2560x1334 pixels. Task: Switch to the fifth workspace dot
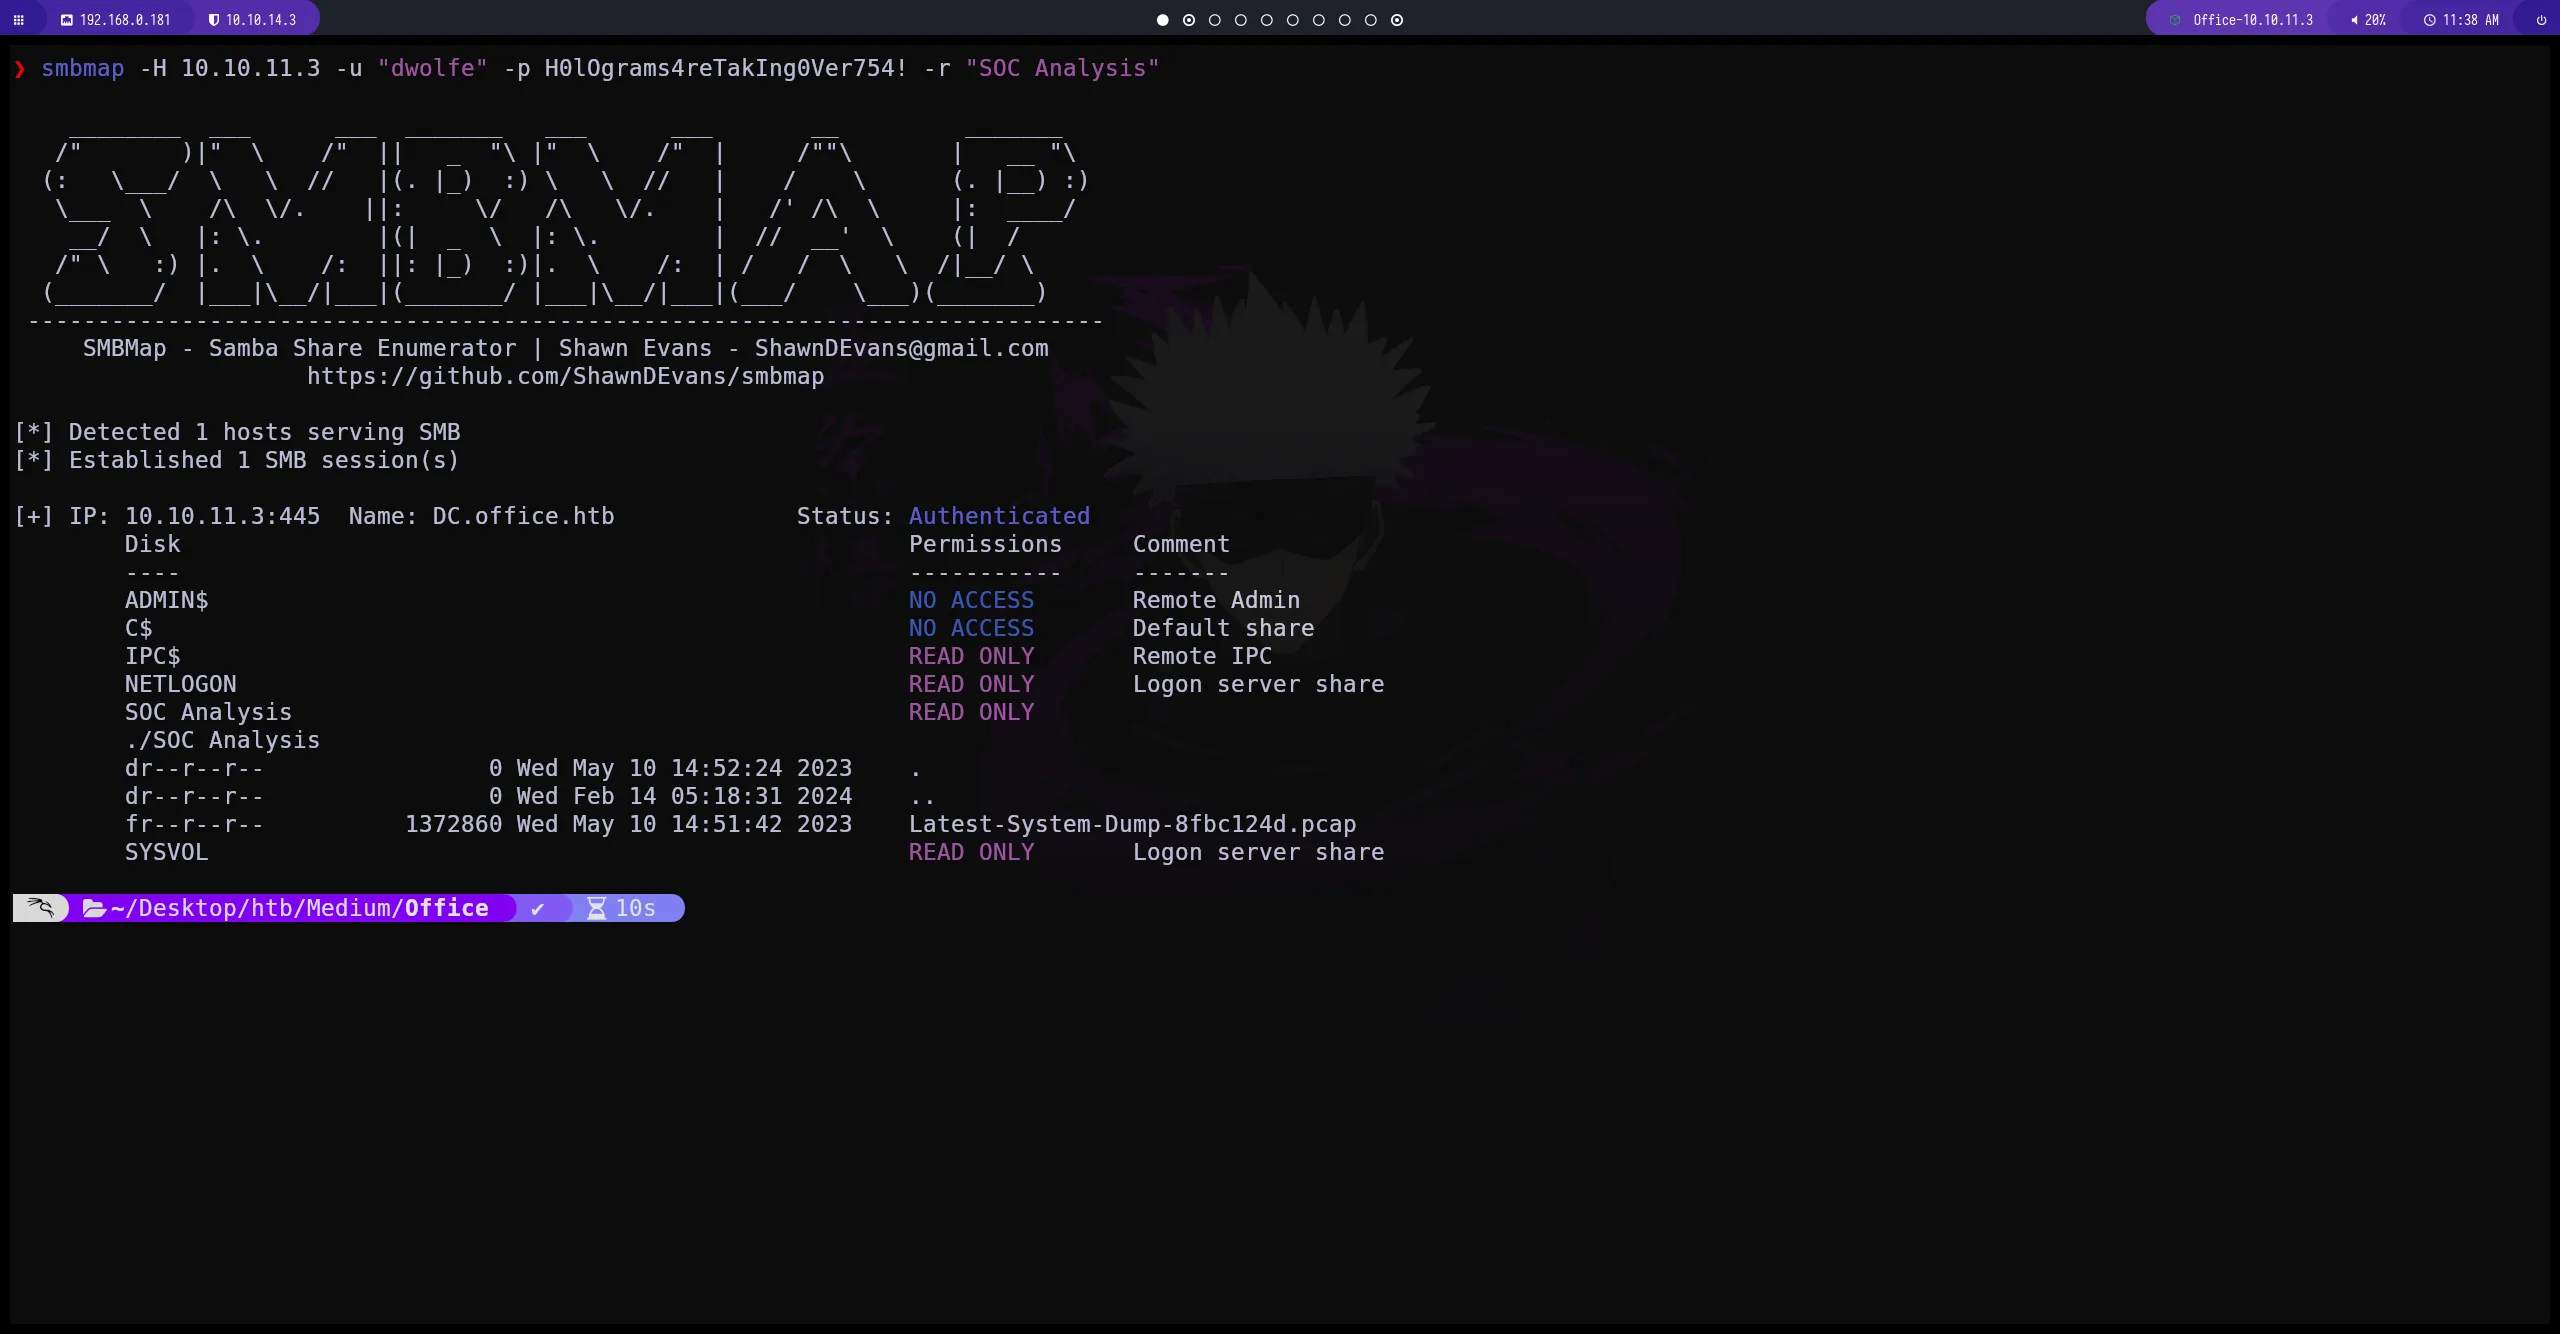point(1267,20)
